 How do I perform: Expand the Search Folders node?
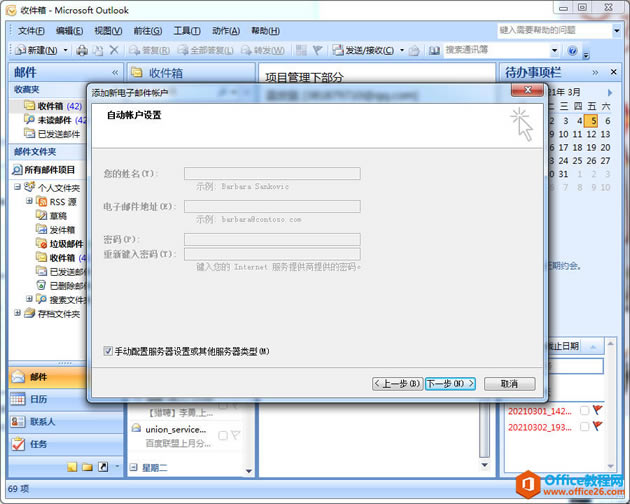[x=29, y=299]
